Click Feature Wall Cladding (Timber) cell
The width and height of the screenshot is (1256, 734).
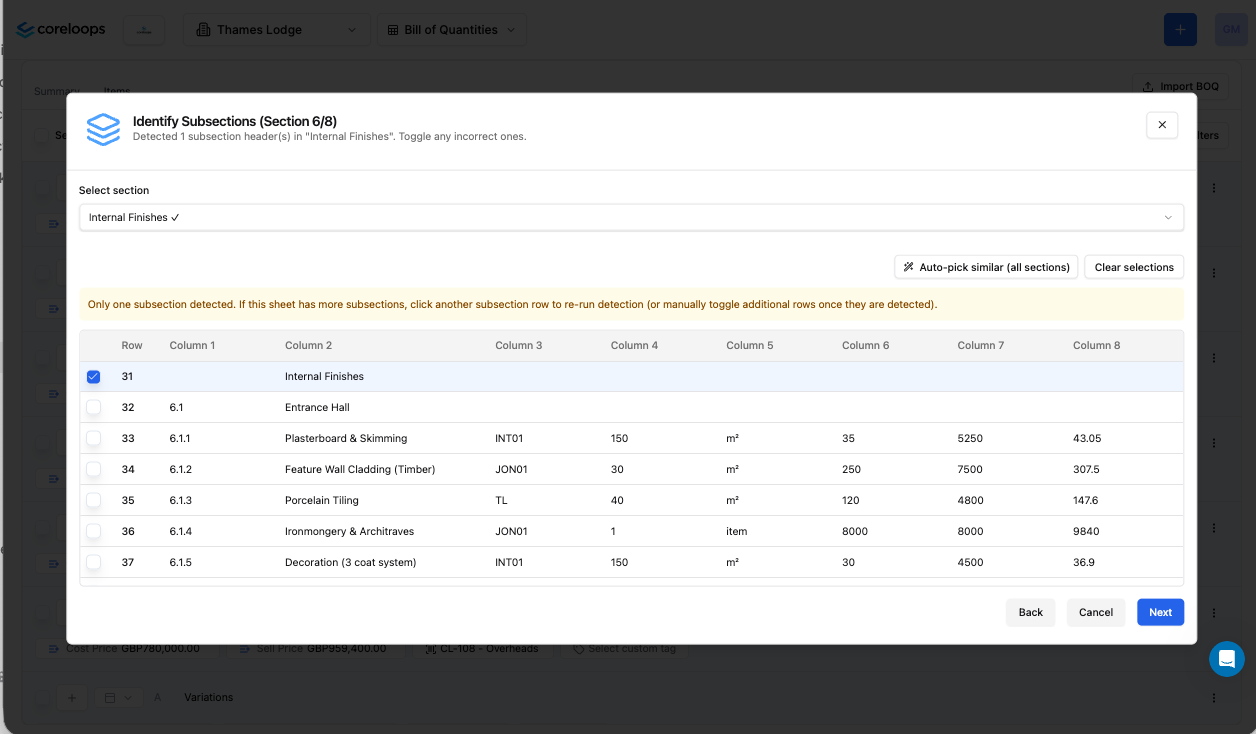pyautogui.click(x=360, y=470)
